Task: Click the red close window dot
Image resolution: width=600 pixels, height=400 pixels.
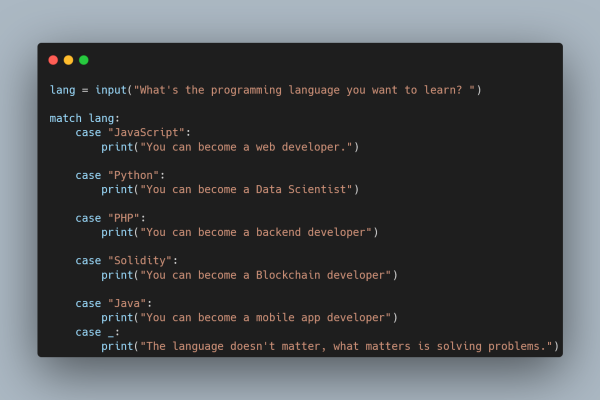Action: pyautogui.click(x=53, y=60)
